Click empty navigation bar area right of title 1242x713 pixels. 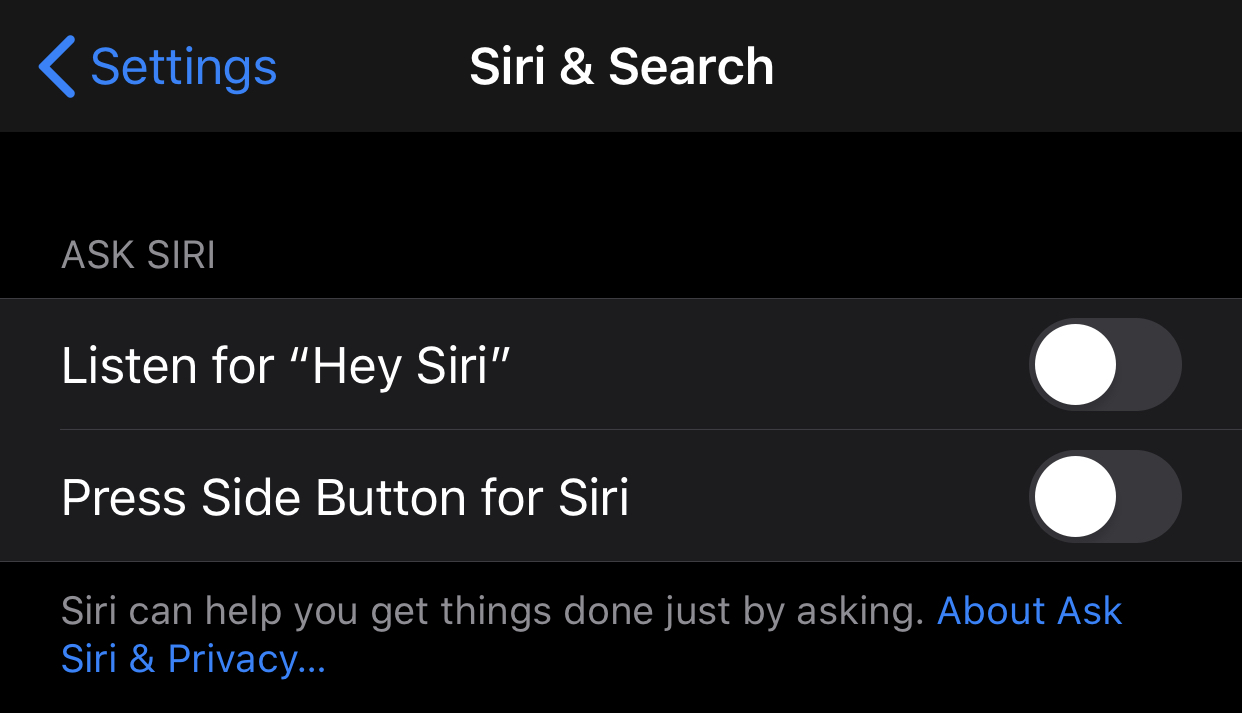[x=1000, y=67]
